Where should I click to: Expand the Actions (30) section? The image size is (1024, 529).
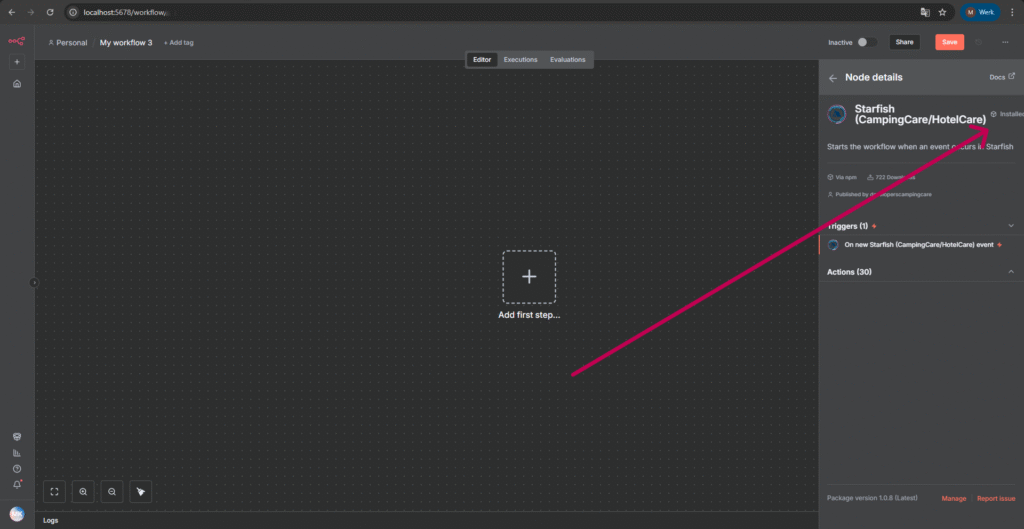tap(1010, 272)
